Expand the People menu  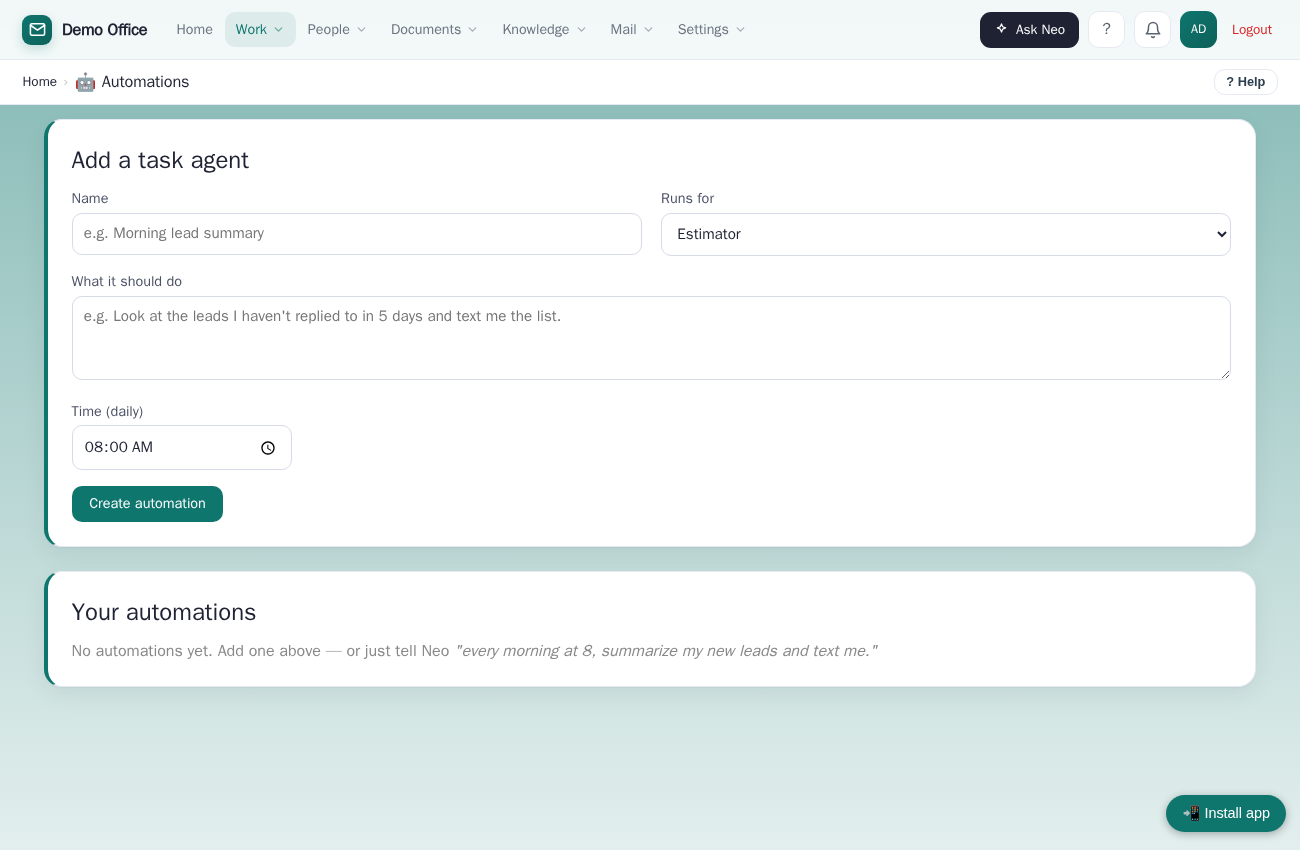337,30
